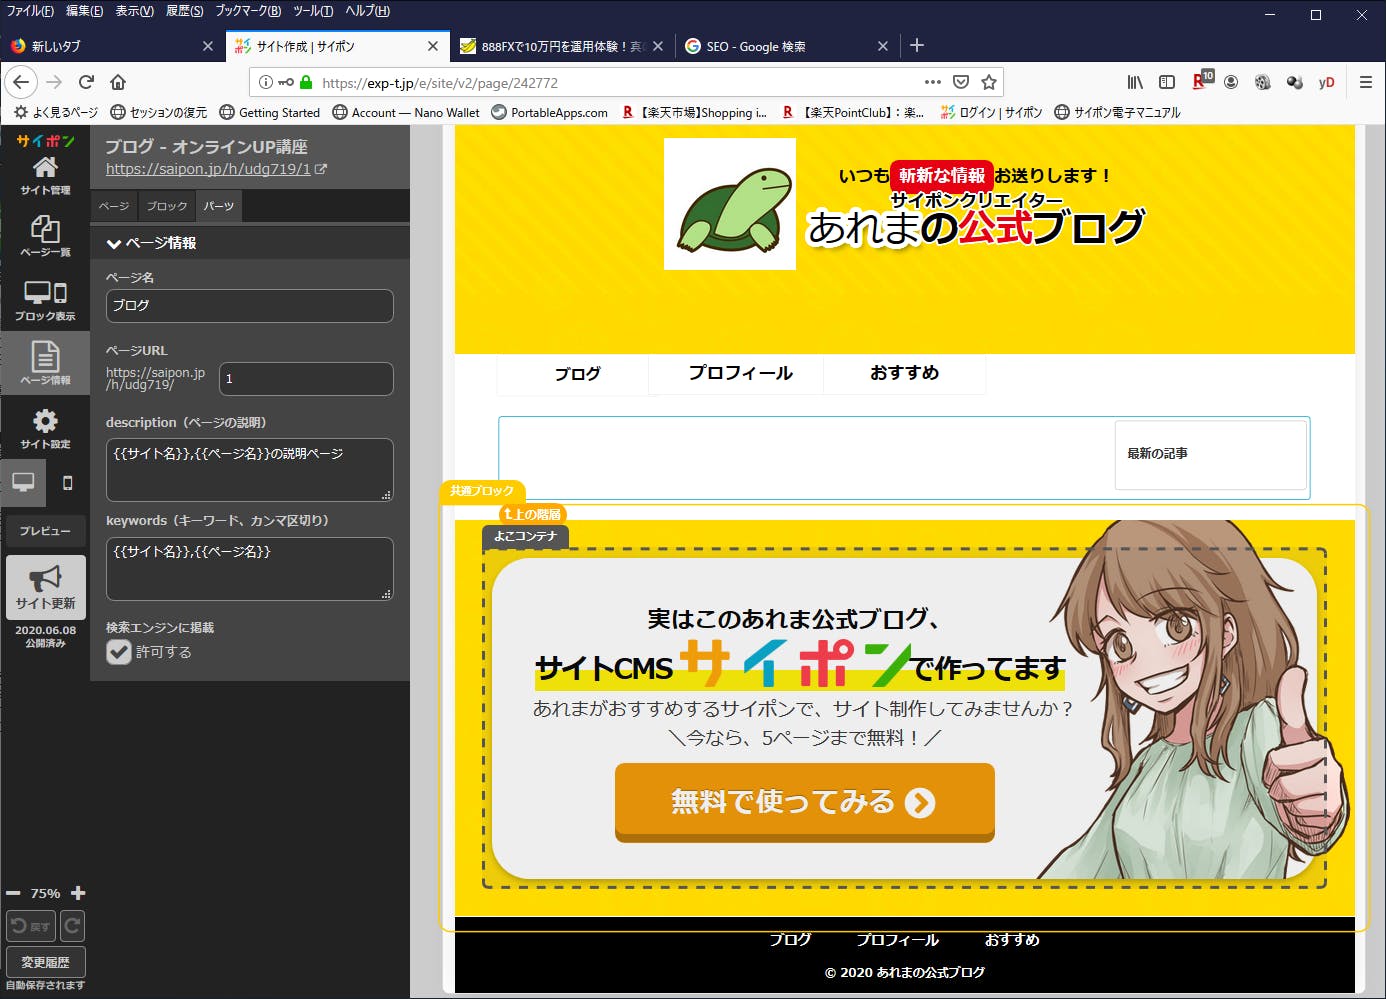The width and height of the screenshot is (1386, 999).
Task: Click footer プロフィール link
Action: tap(897, 940)
